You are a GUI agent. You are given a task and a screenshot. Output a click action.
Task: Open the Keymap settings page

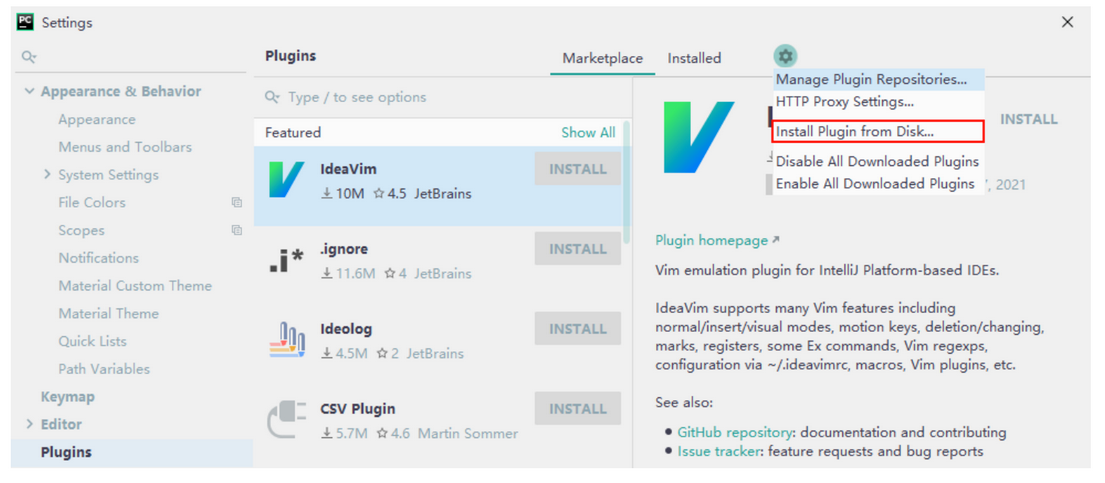[x=68, y=397]
